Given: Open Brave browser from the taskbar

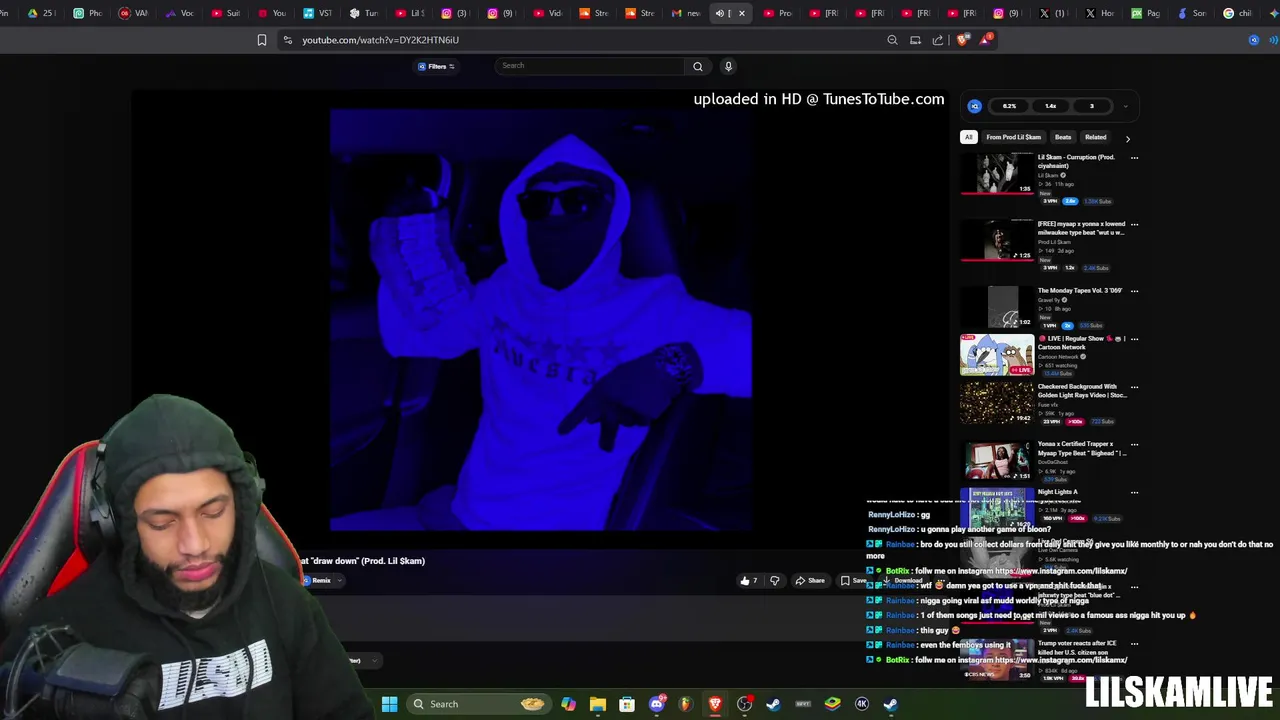Looking at the screenshot, I should [715, 704].
